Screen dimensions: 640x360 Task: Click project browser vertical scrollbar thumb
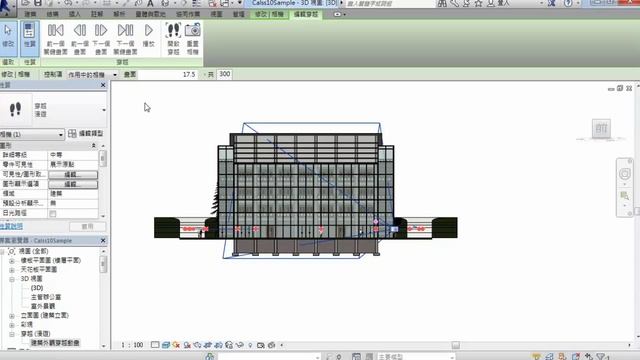pos(103,264)
